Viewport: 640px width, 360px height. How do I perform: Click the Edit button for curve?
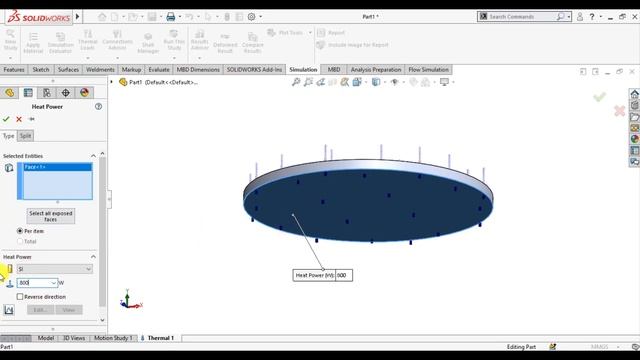[40, 310]
